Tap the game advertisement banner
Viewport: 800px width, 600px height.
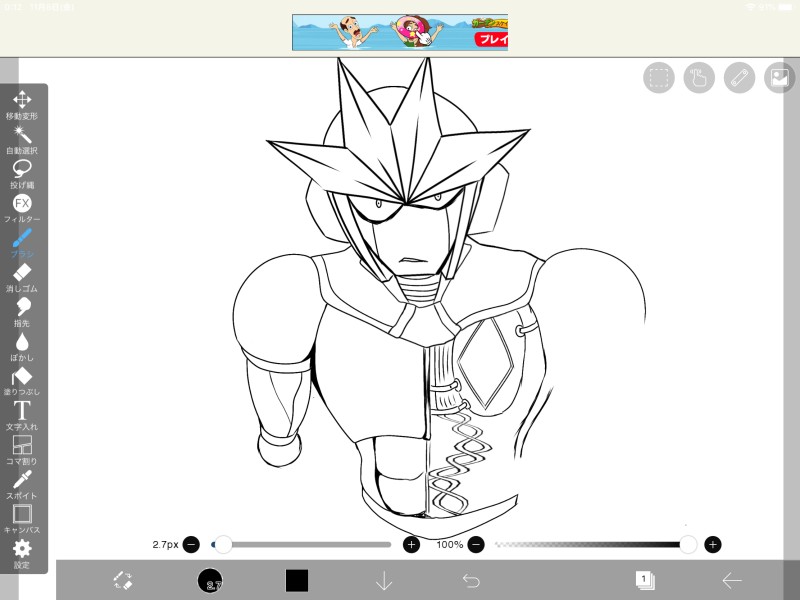[400, 32]
